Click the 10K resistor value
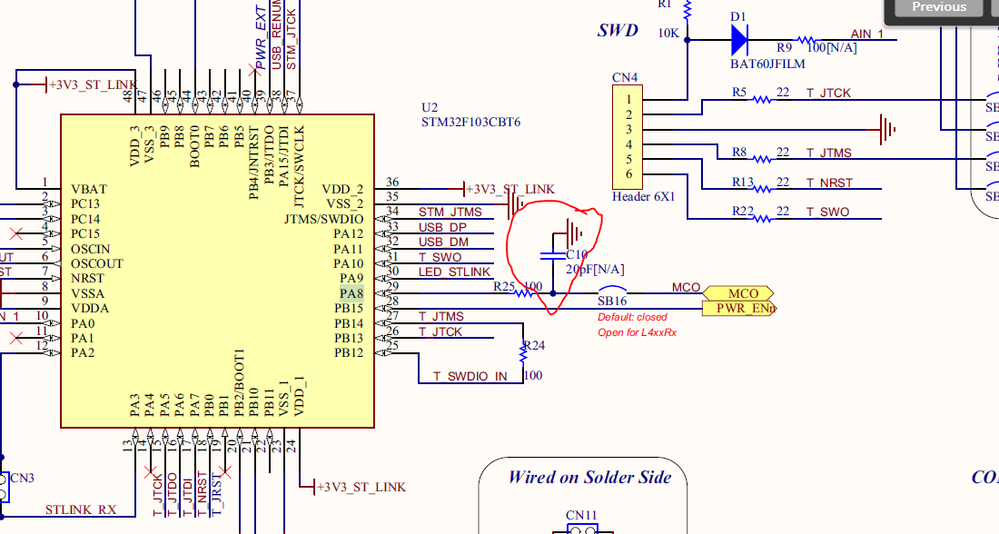The image size is (999, 534). coord(668,33)
